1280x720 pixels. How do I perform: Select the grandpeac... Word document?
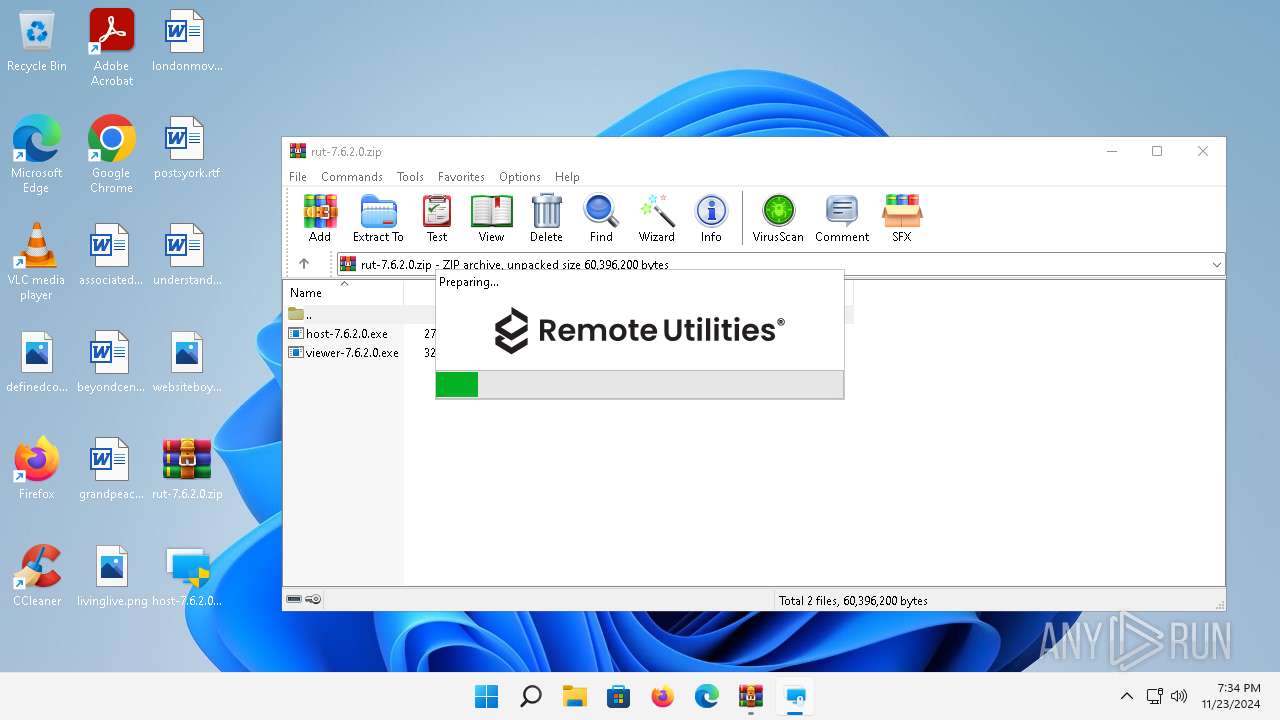[112, 468]
